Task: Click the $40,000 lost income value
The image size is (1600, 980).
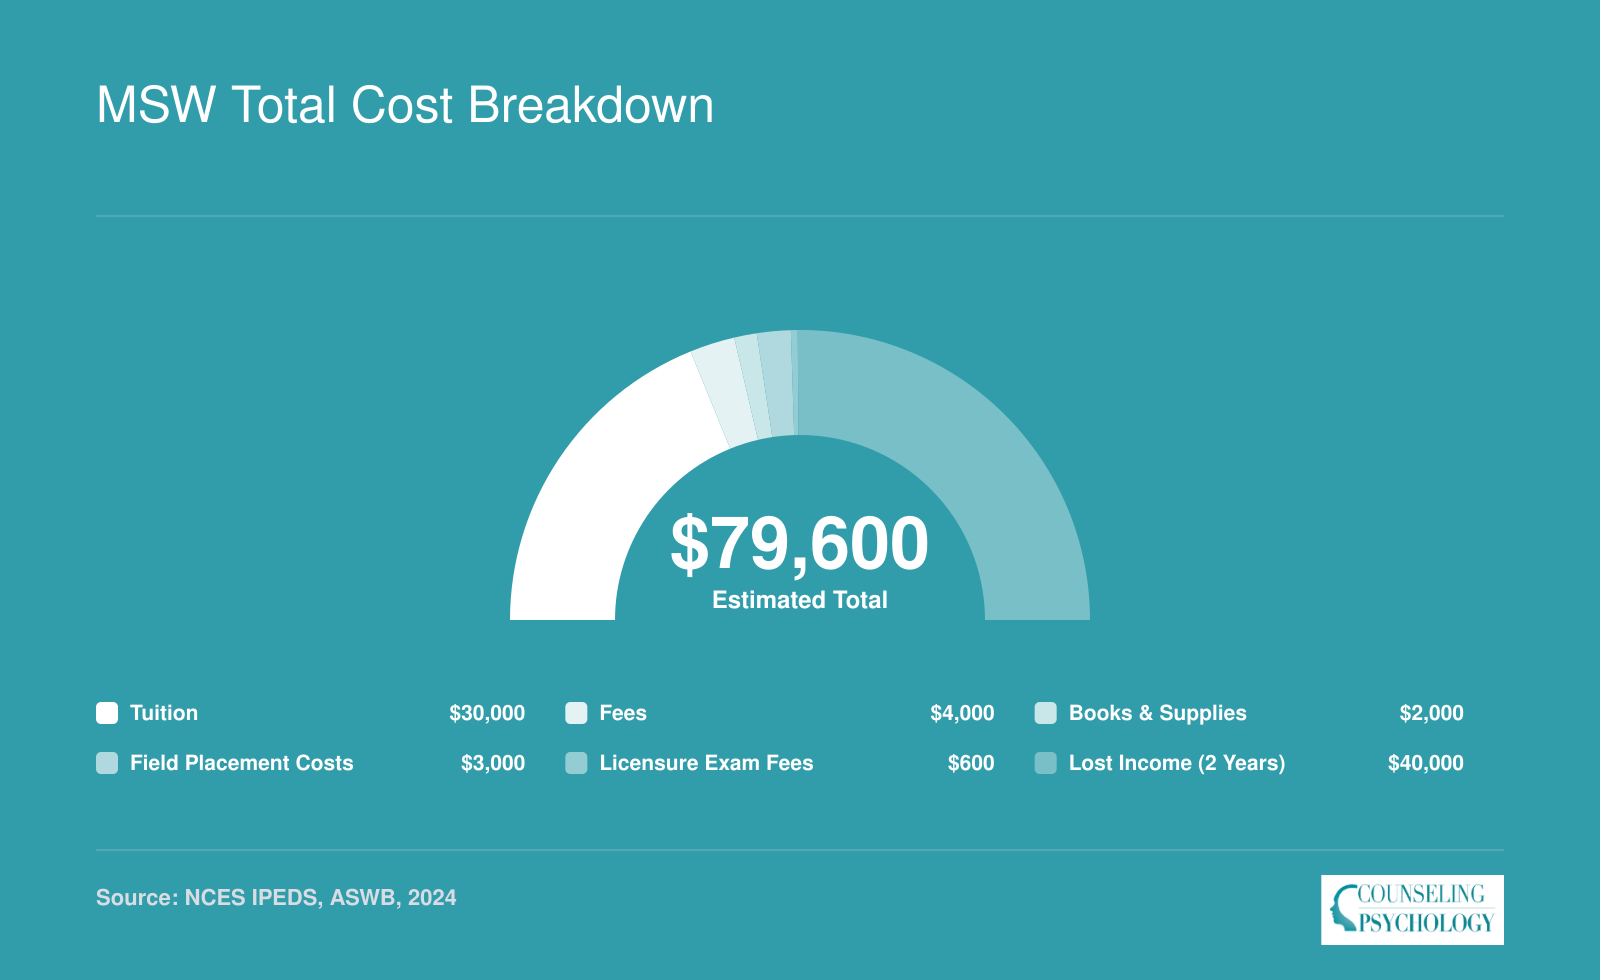Action: (1426, 763)
